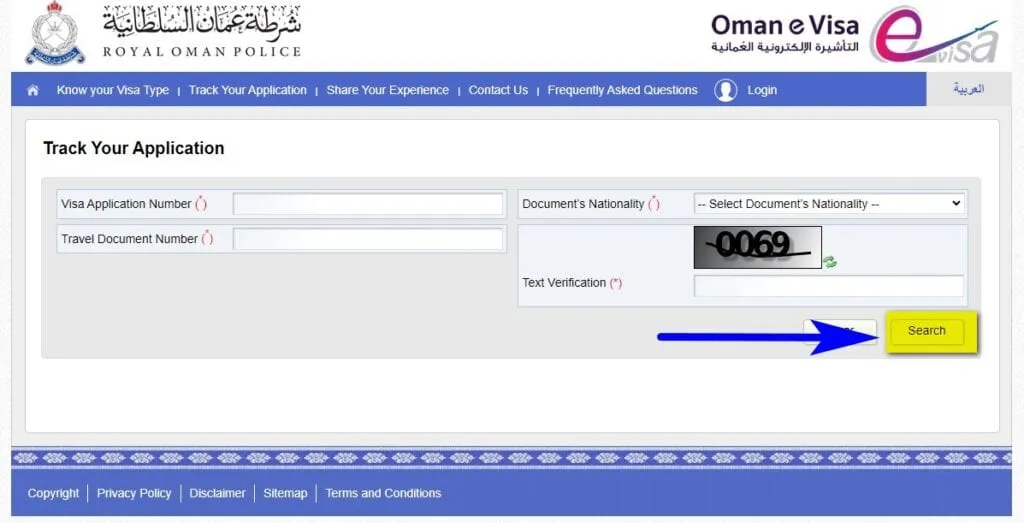Screen dimensions: 1024x523
Task: Click the Login link
Action: tap(762, 90)
